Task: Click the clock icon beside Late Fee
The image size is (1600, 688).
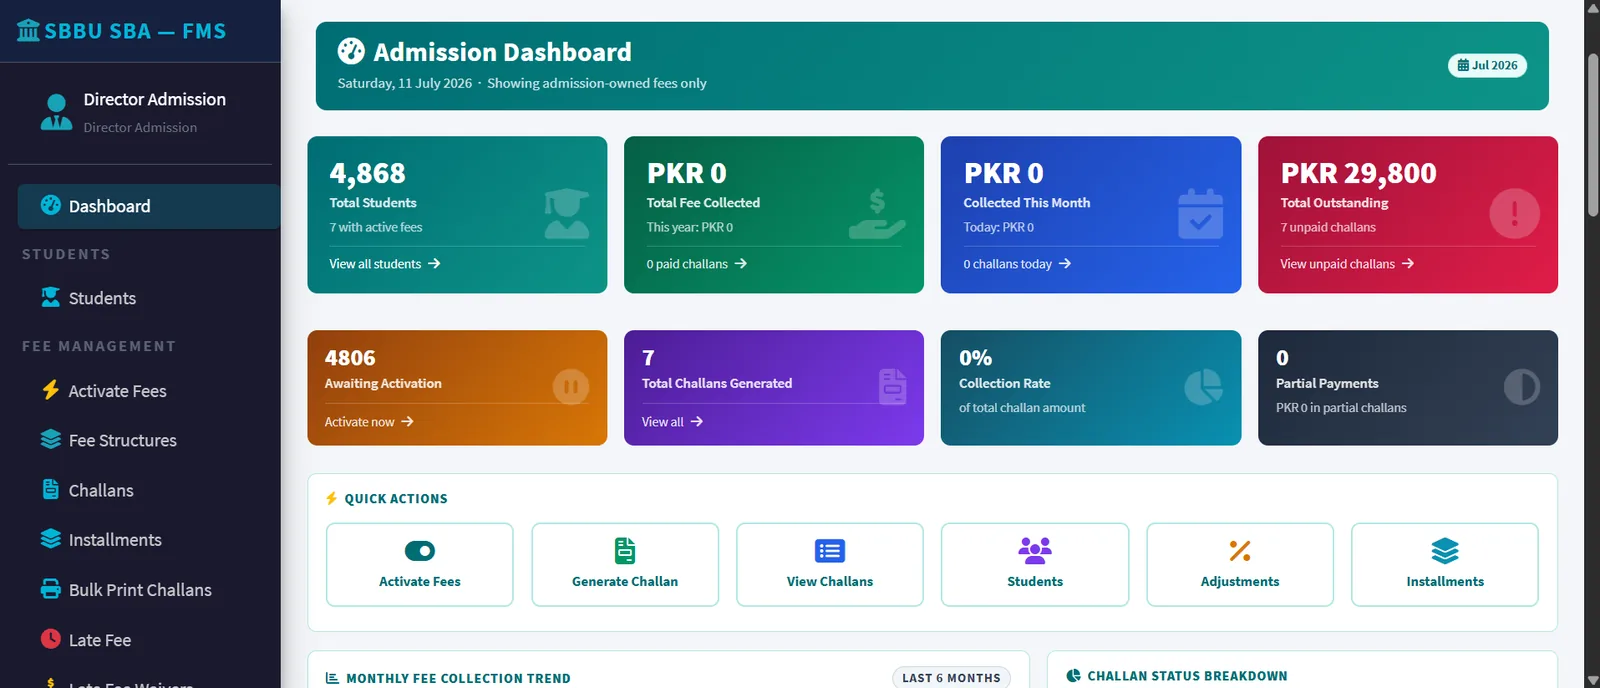Action: coord(51,638)
